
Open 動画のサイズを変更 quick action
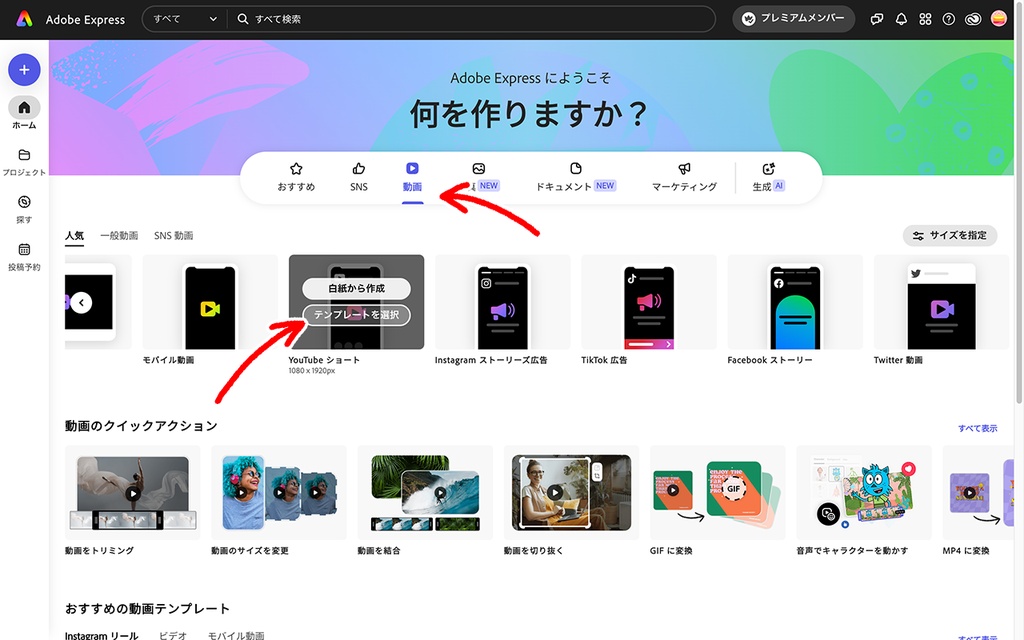(279, 501)
